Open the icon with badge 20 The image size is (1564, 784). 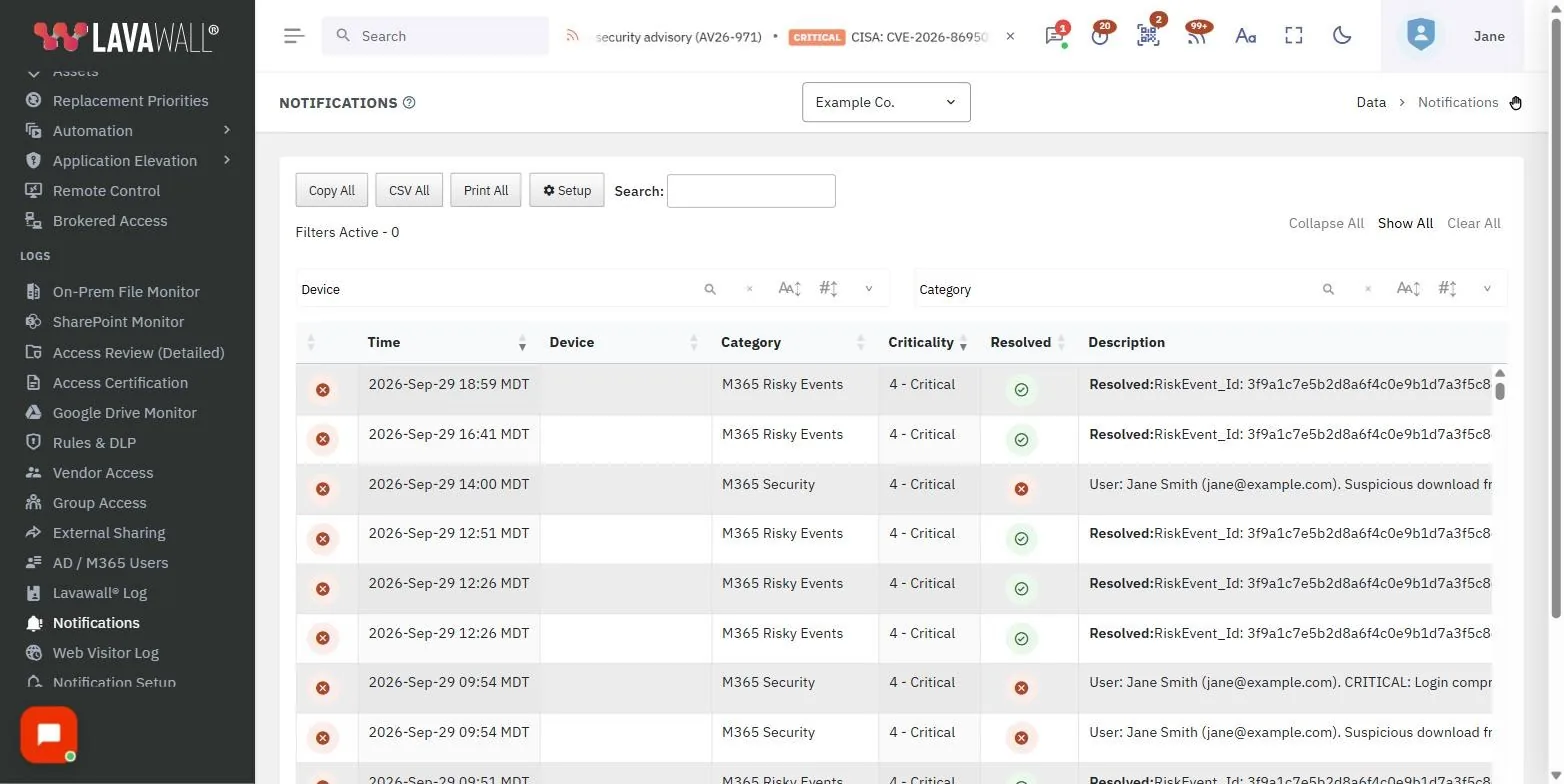click(1100, 36)
